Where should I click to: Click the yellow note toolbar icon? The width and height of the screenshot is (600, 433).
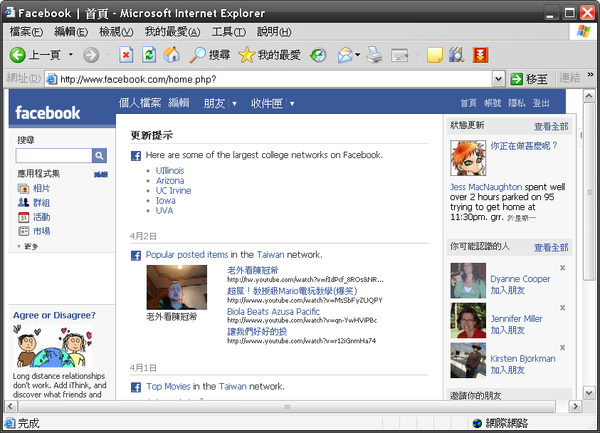click(x=434, y=55)
